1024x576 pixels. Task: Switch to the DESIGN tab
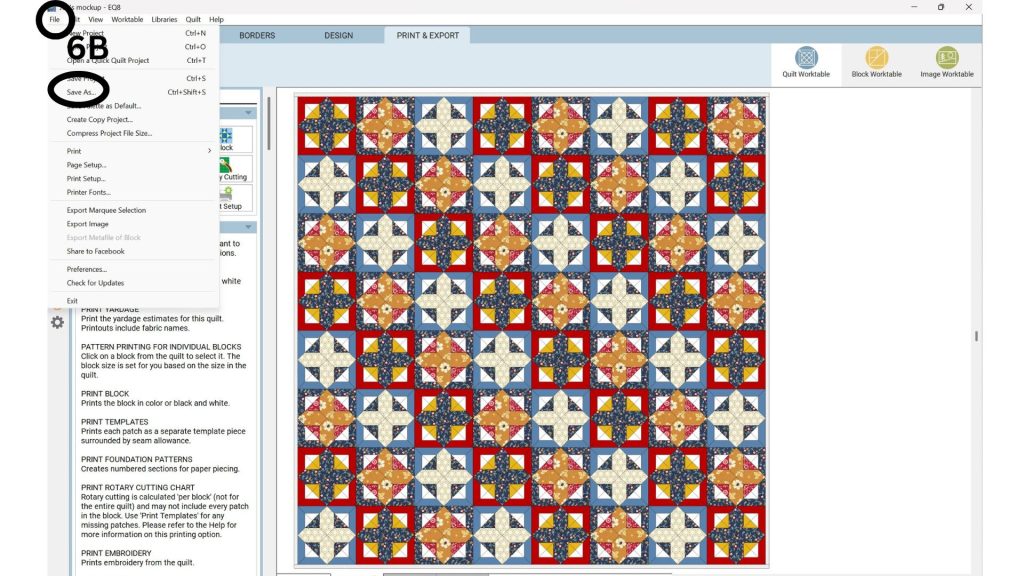339,35
